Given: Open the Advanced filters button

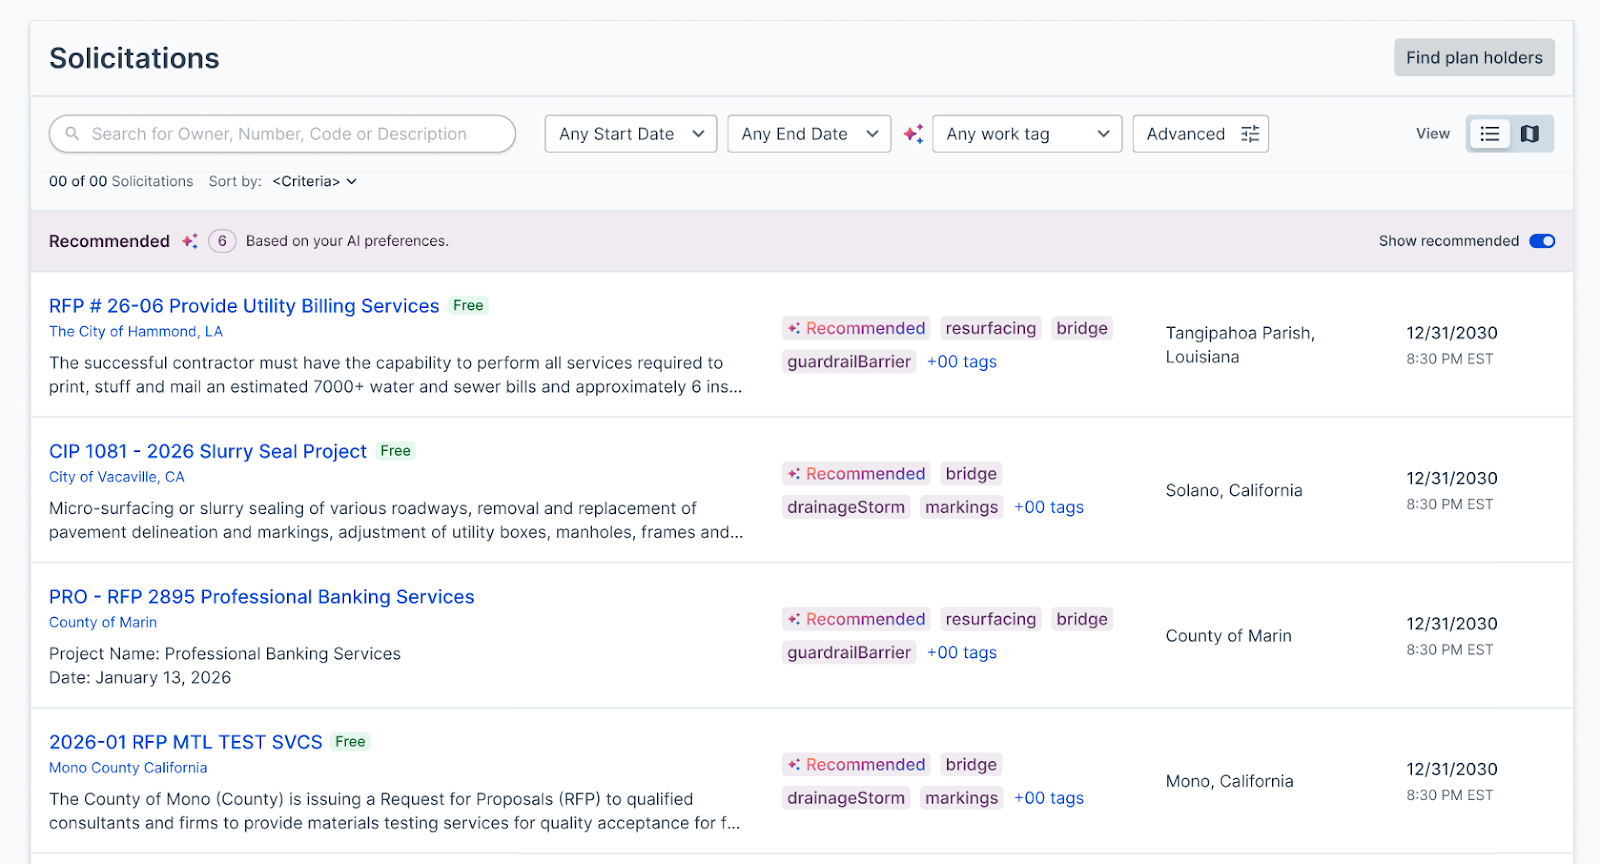Looking at the screenshot, I should [1200, 134].
